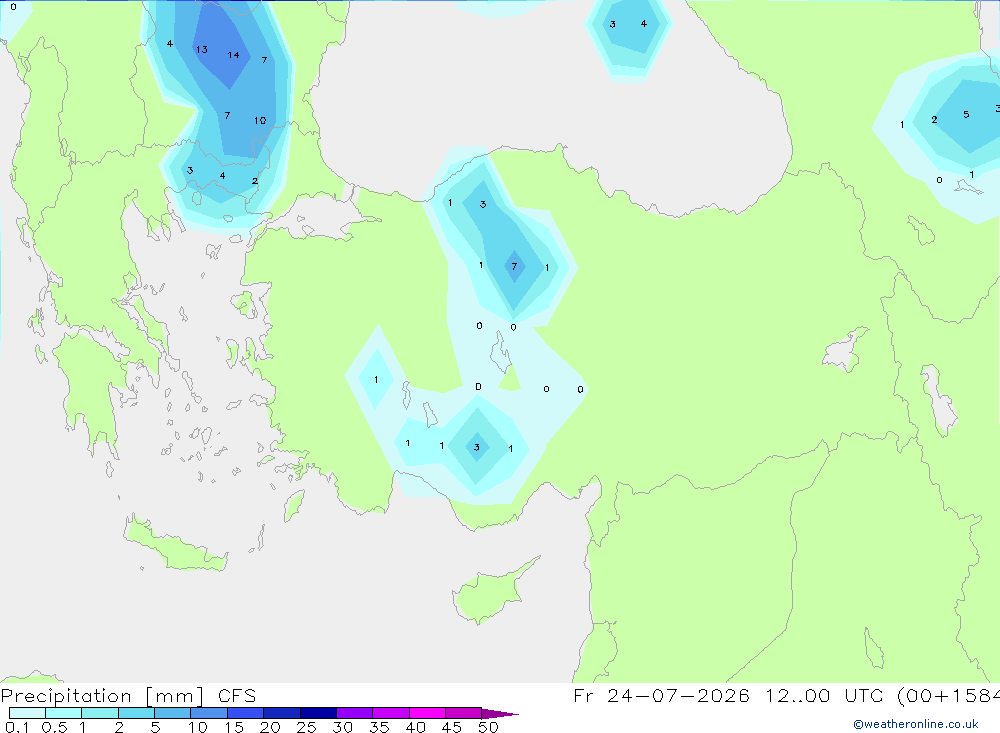Pick the legend swatch between 15 and 20

coord(245,713)
